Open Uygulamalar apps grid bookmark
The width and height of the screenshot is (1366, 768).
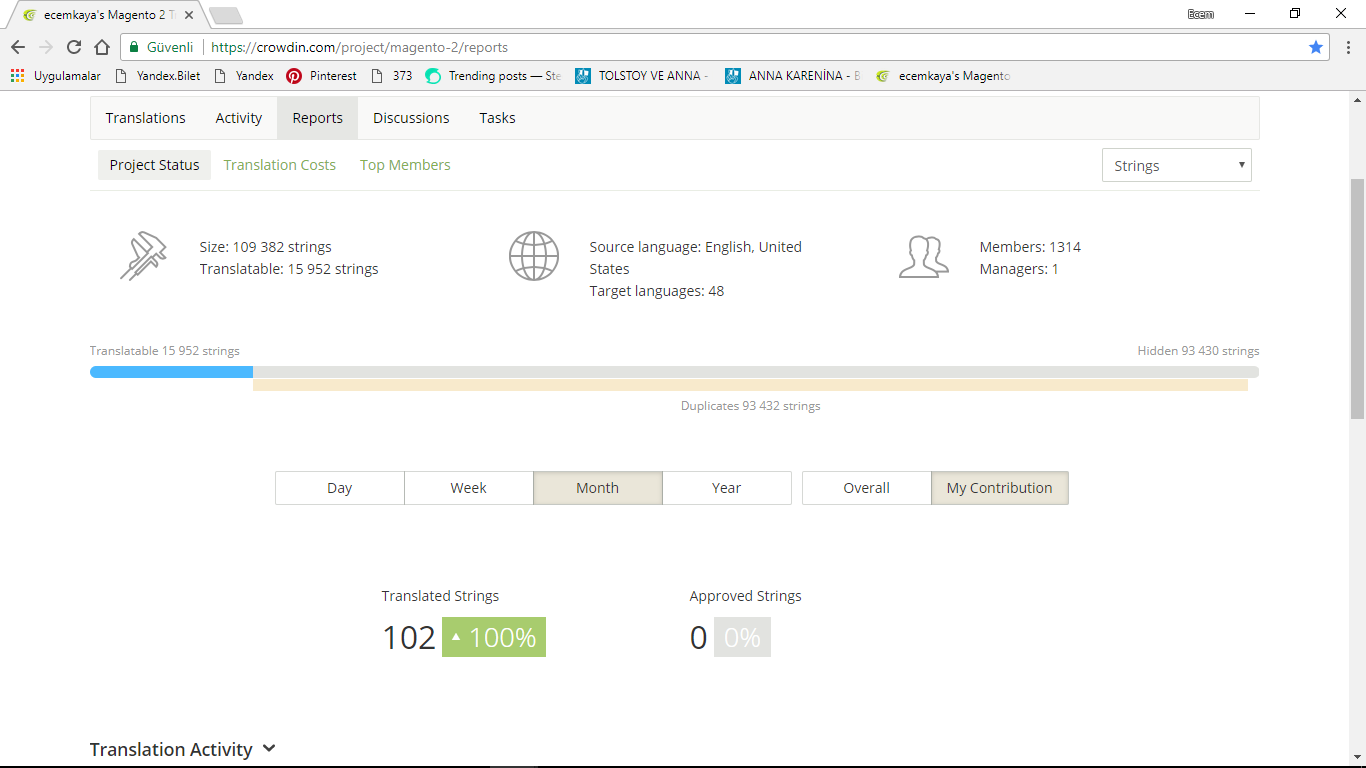tap(56, 75)
